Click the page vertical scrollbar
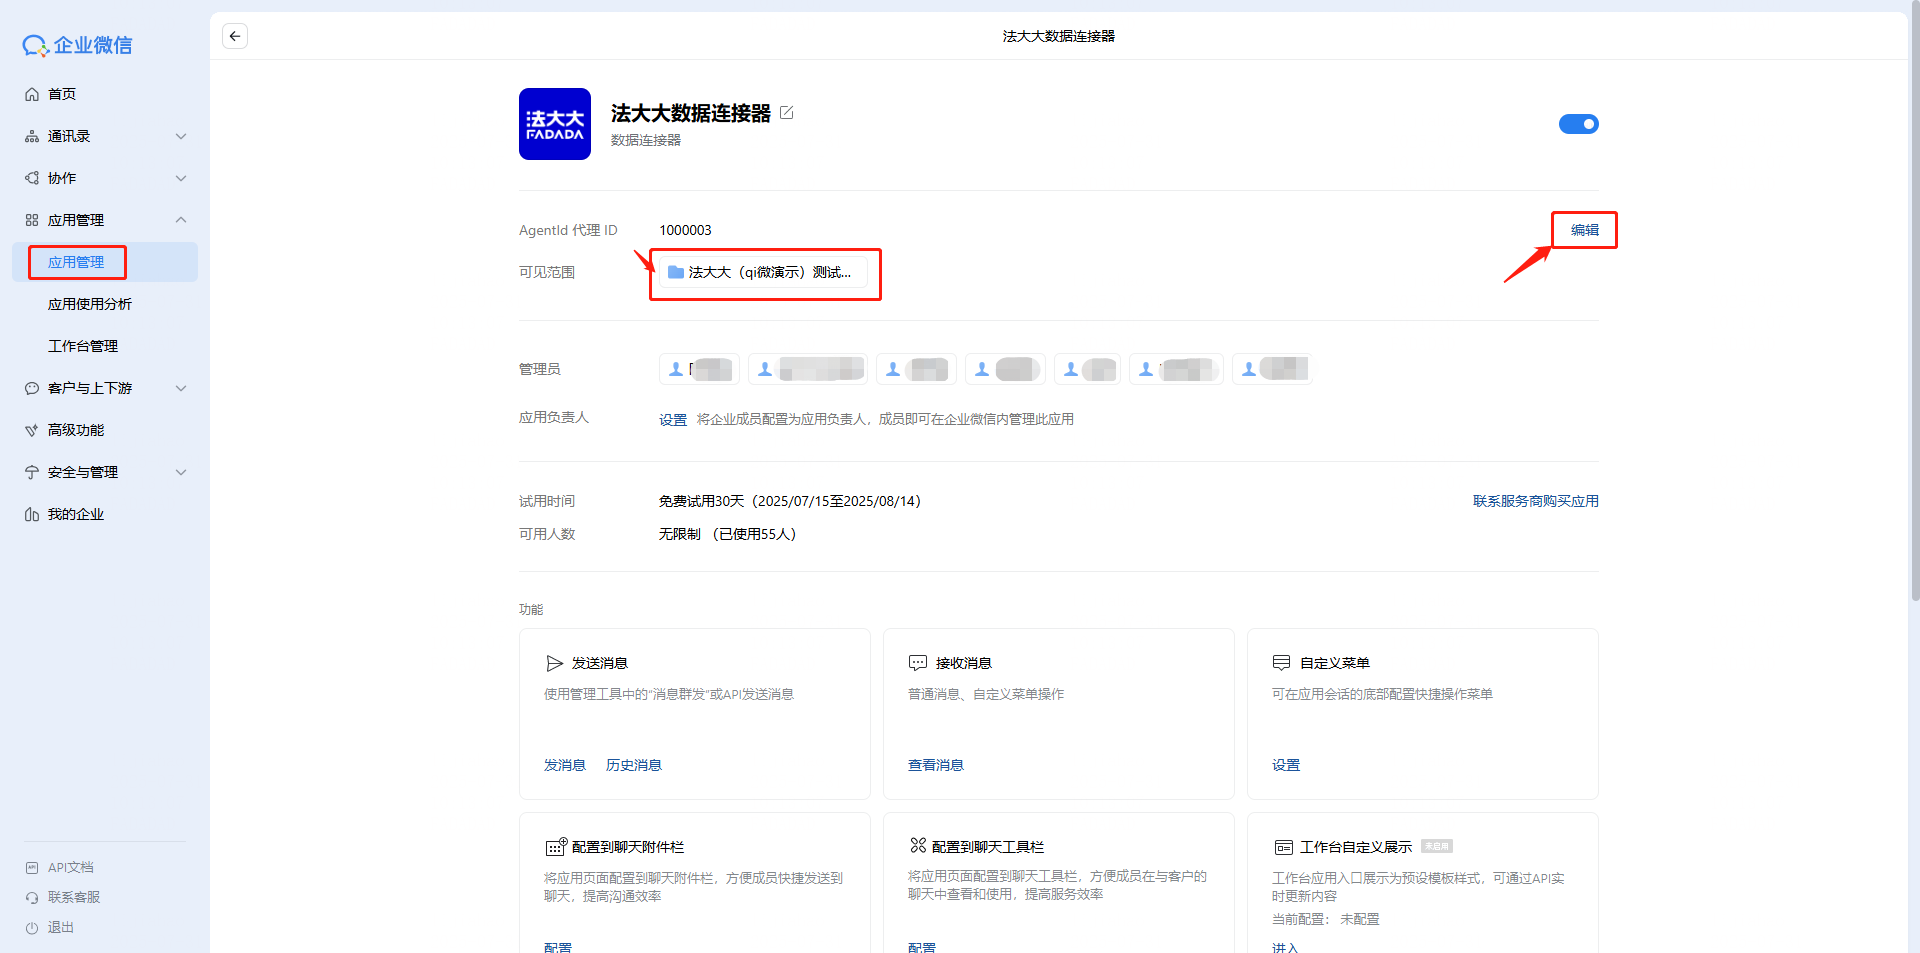 (x=1914, y=300)
